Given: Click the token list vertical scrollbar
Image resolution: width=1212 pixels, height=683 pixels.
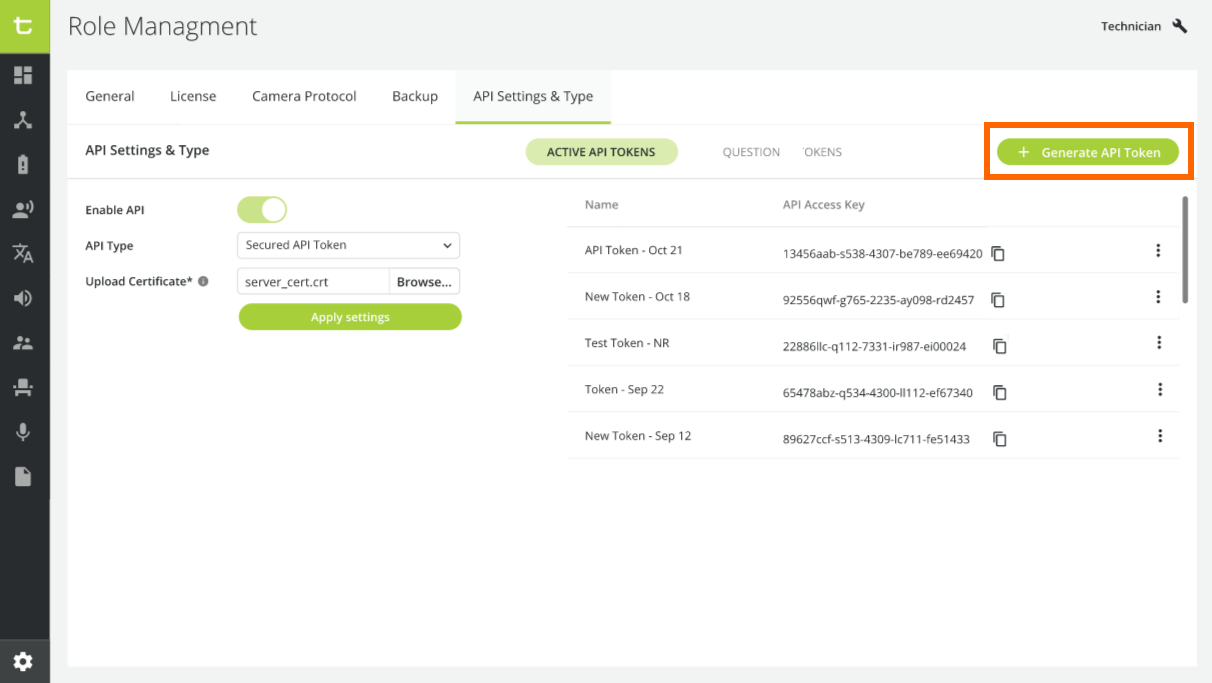Looking at the screenshot, I should (1185, 250).
